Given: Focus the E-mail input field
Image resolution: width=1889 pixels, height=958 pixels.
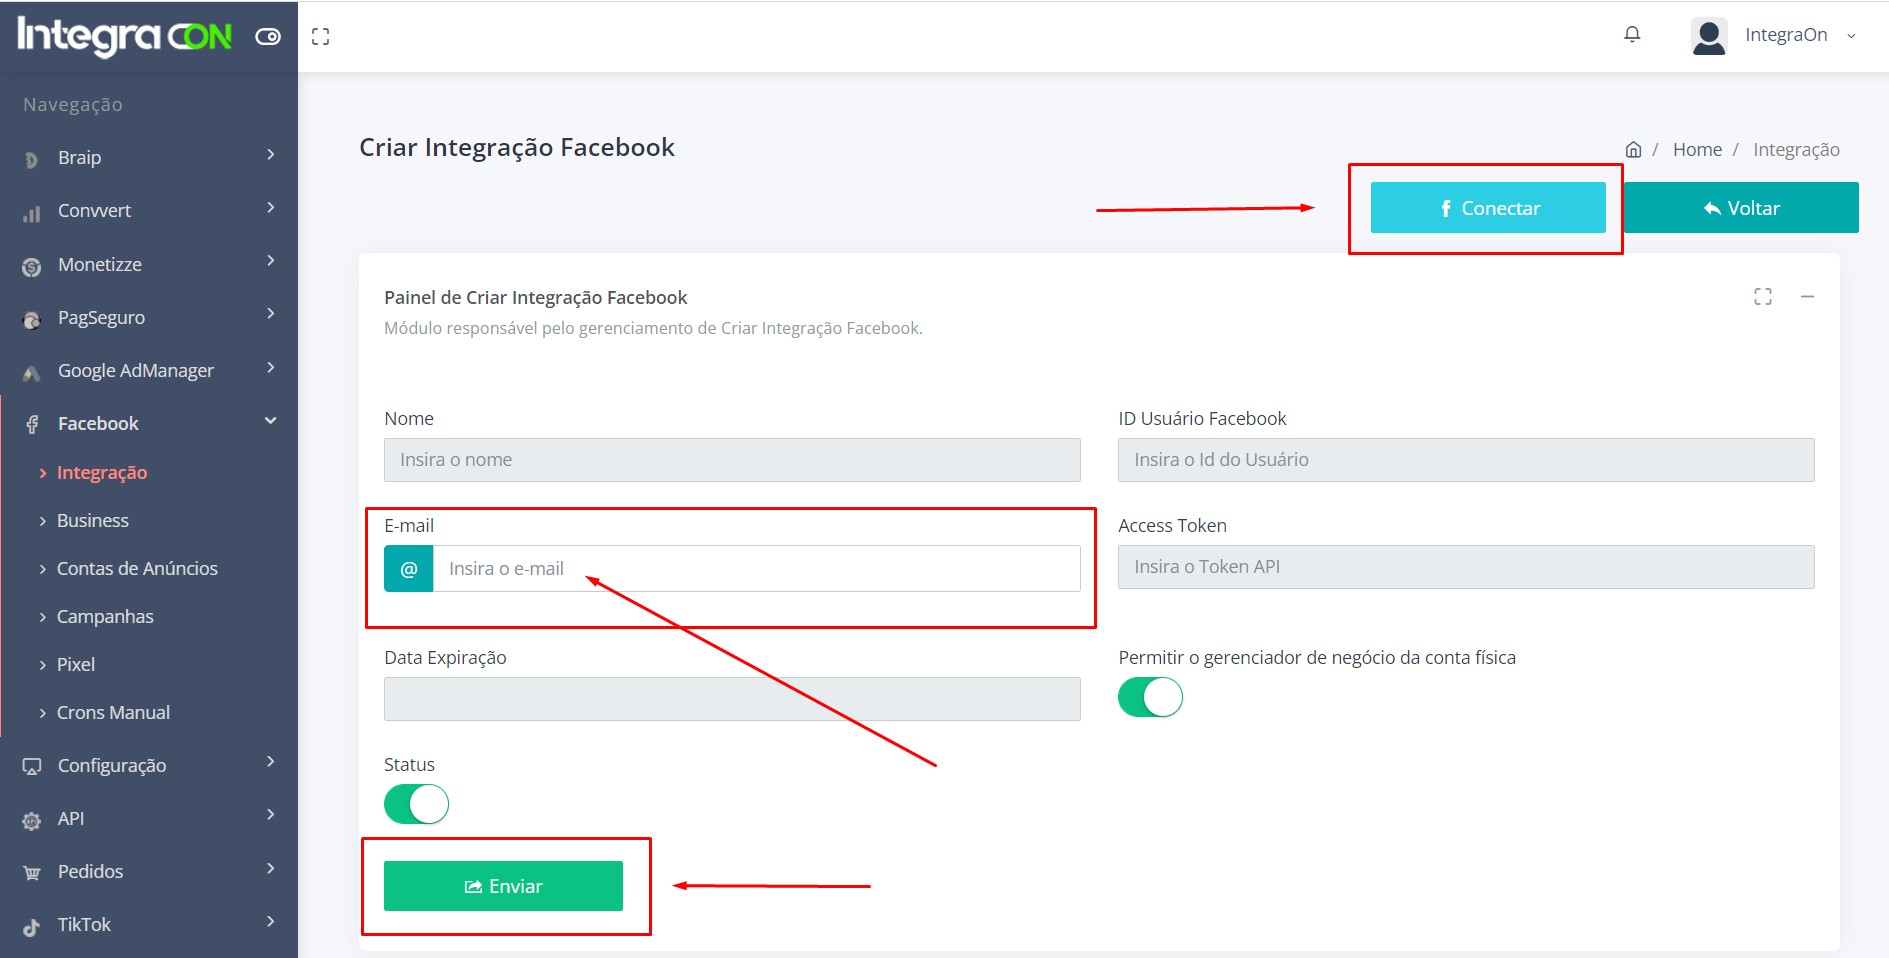Looking at the screenshot, I should (756, 569).
